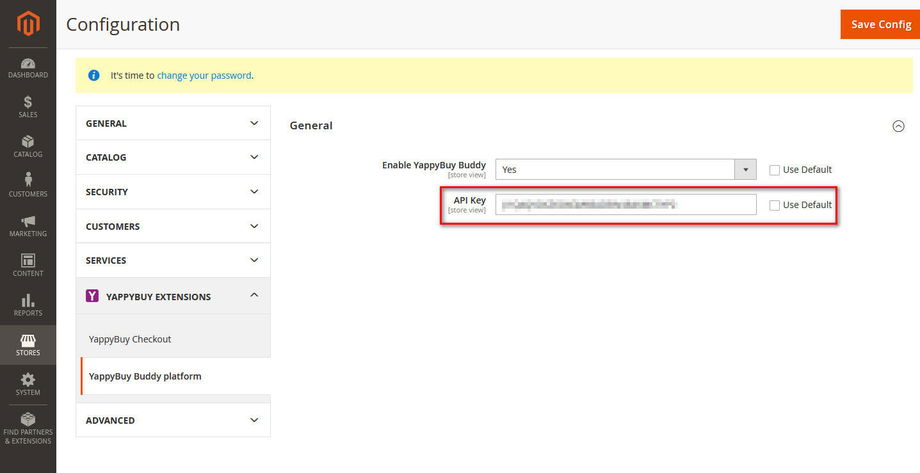The width and height of the screenshot is (920, 473).
Task: Click the General section heading text
Action: pyautogui.click(x=311, y=126)
